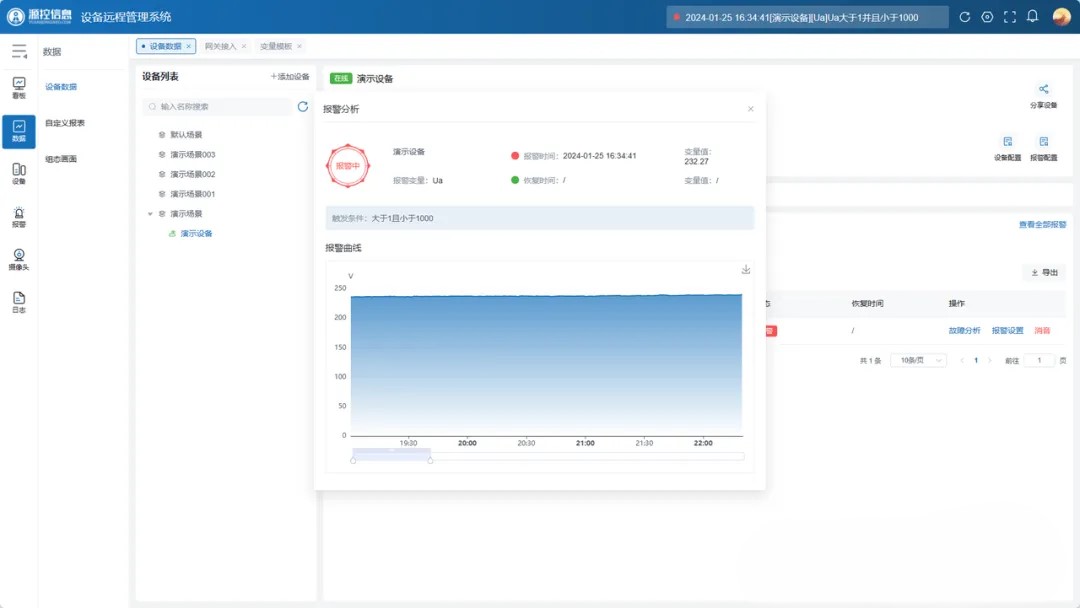Click the 在线 online status badge

341,78
